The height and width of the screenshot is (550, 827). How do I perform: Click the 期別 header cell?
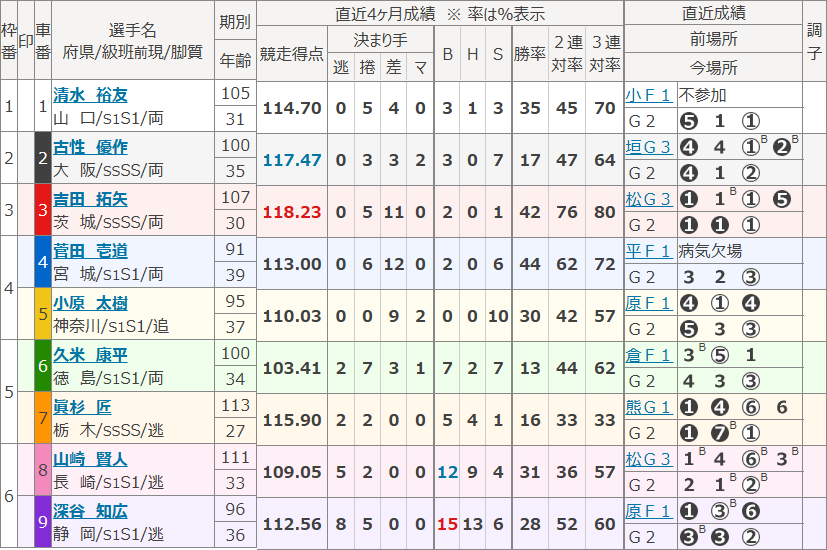coord(235,21)
